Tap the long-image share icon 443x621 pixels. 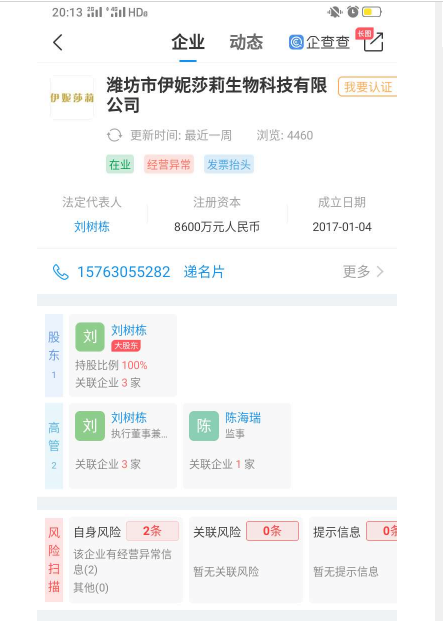tap(373, 42)
